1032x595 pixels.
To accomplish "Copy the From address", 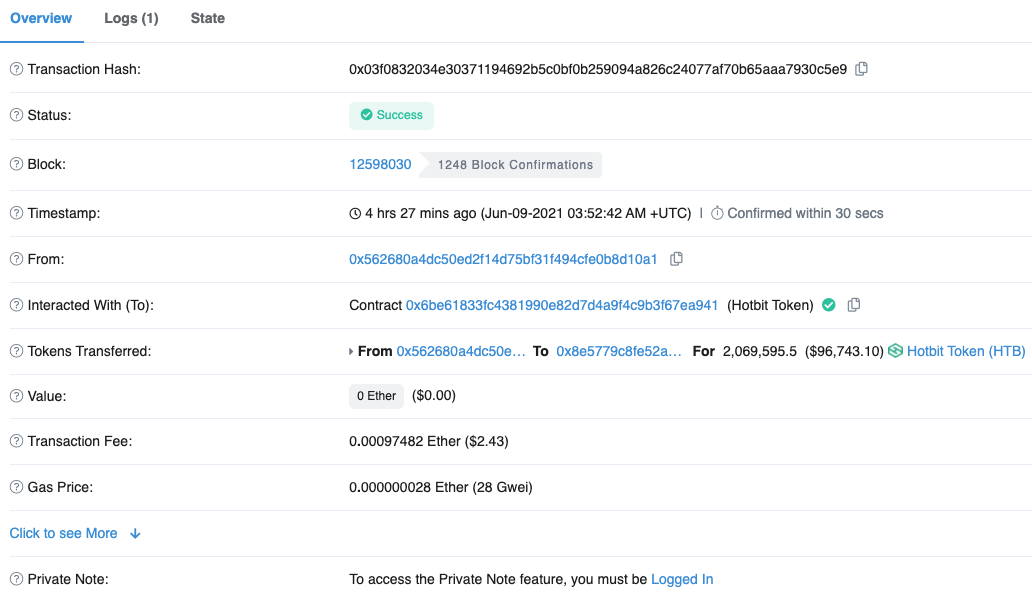I will pyautogui.click(x=676, y=259).
